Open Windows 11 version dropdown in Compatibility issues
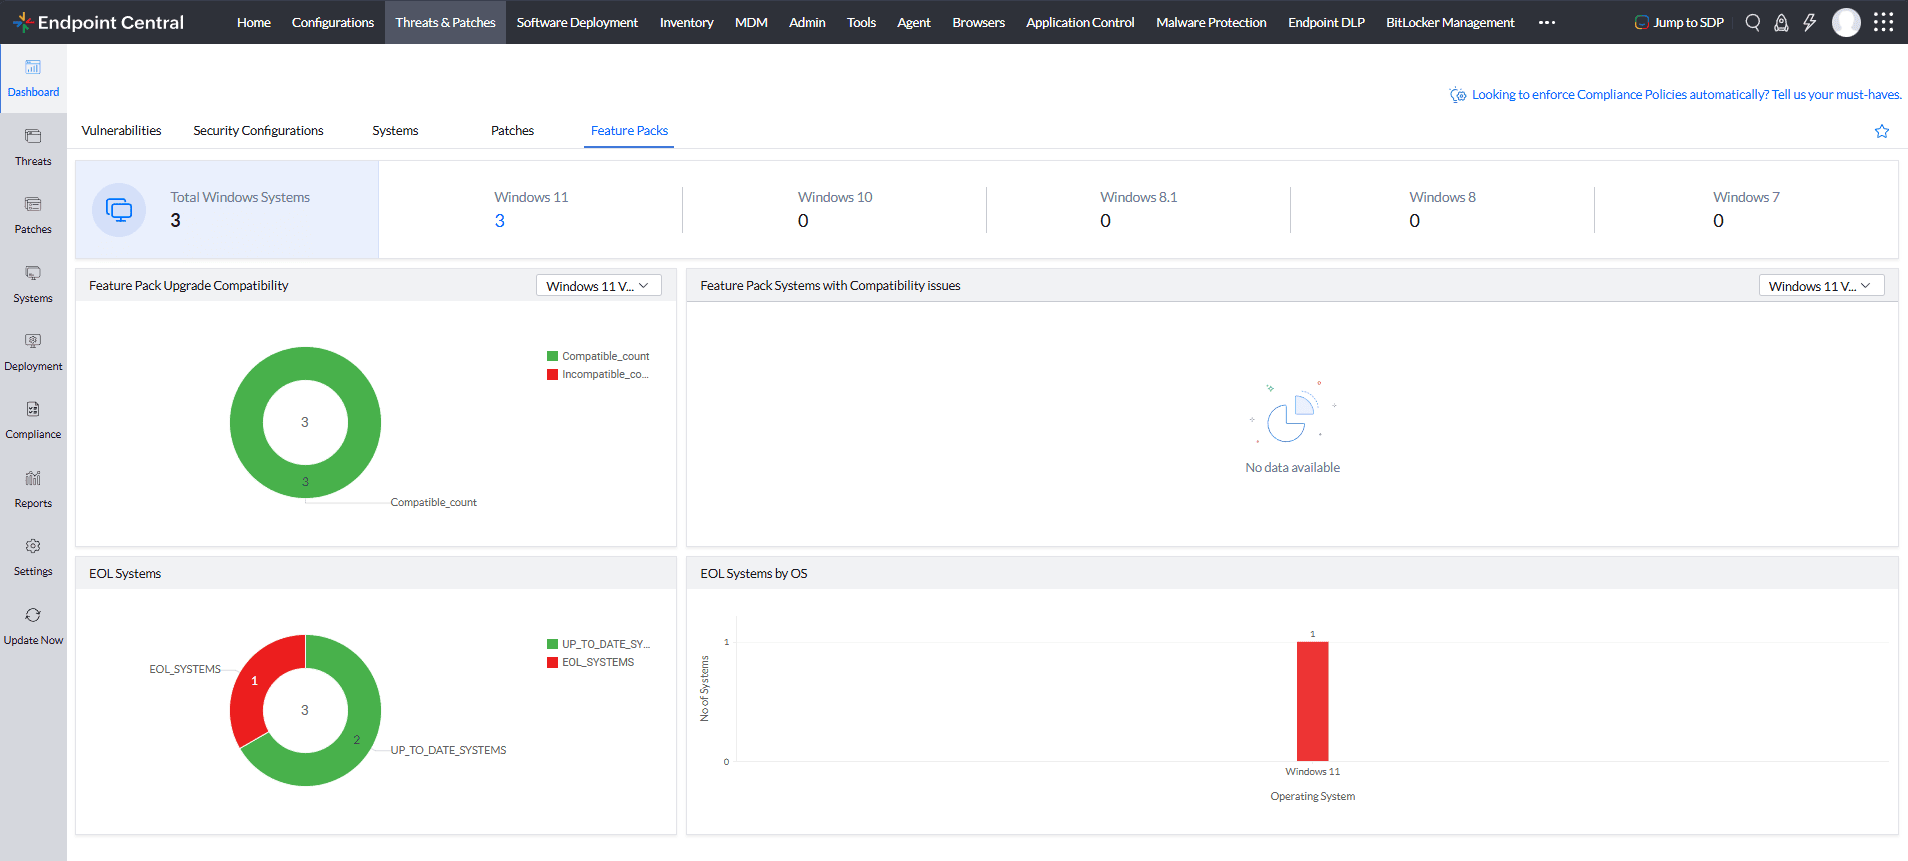This screenshot has height=861, width=1908. 1821,286
